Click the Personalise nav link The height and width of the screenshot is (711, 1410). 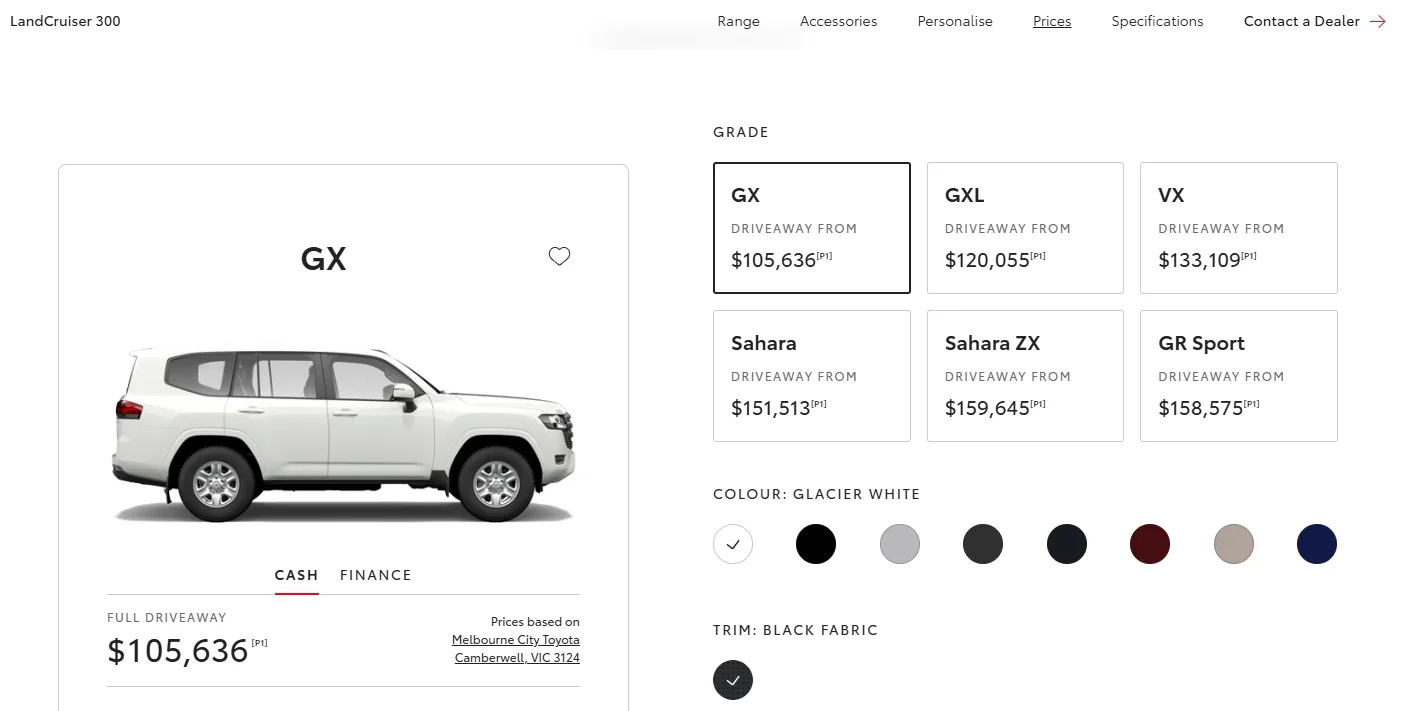tap(955, 21)
